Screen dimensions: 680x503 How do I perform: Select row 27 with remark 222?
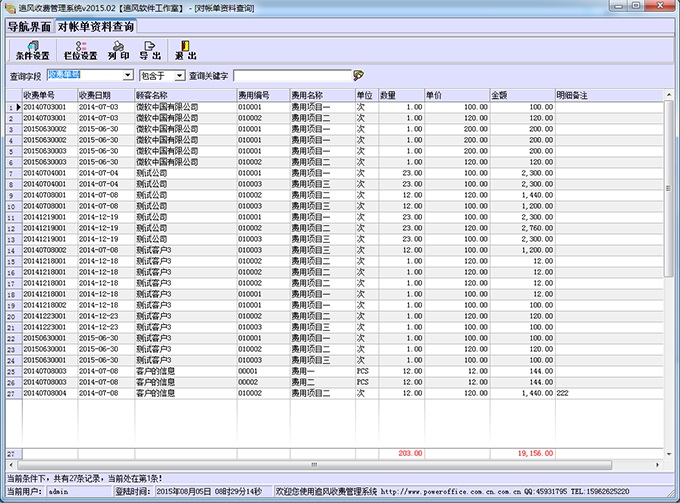coord(300,393)
